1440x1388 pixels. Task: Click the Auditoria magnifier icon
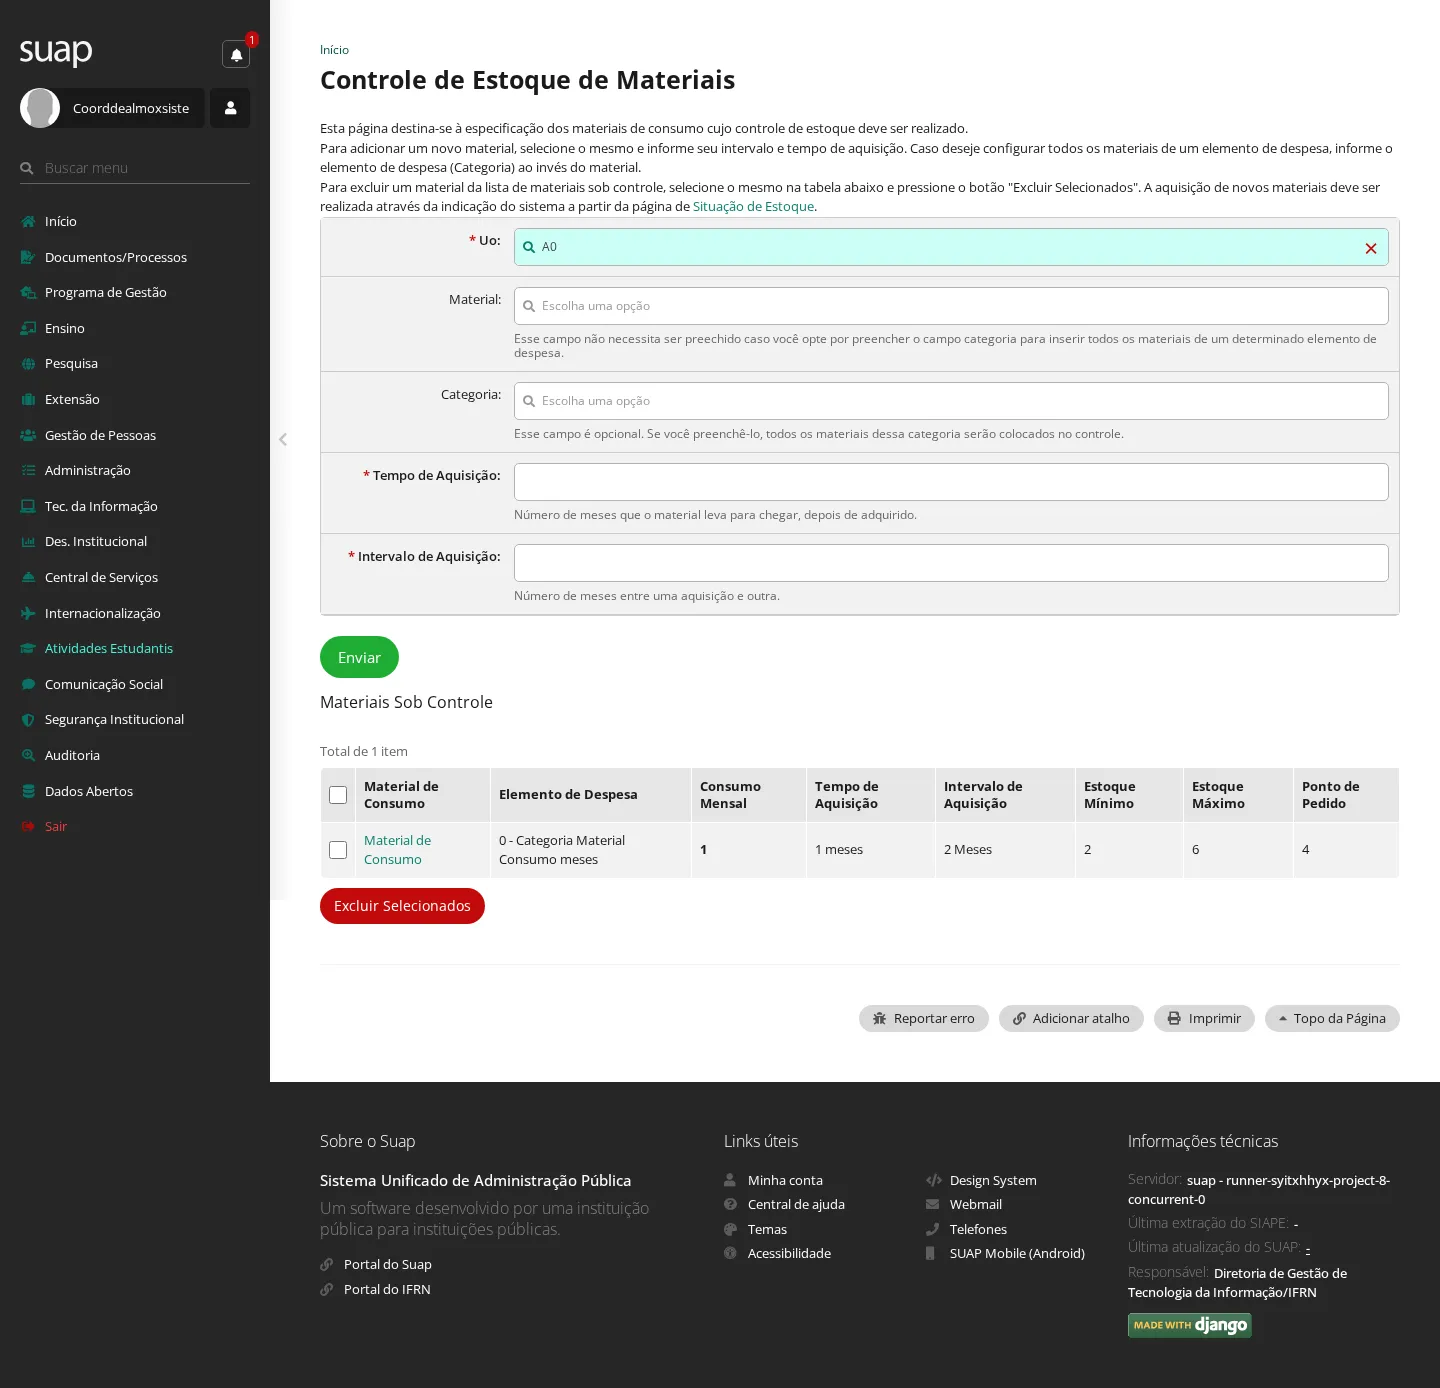click(28, 755)
